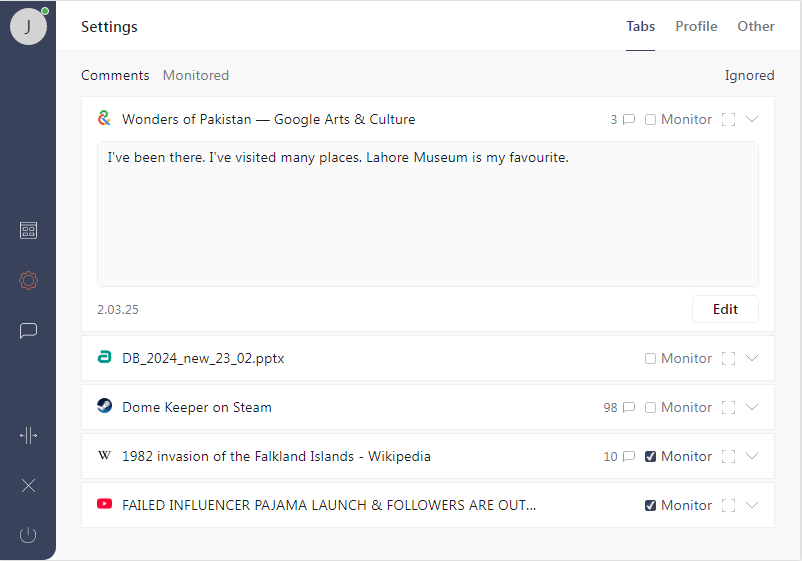Click the power icon in sidebar
Screen dimensions: 802x561
point(28,535)
